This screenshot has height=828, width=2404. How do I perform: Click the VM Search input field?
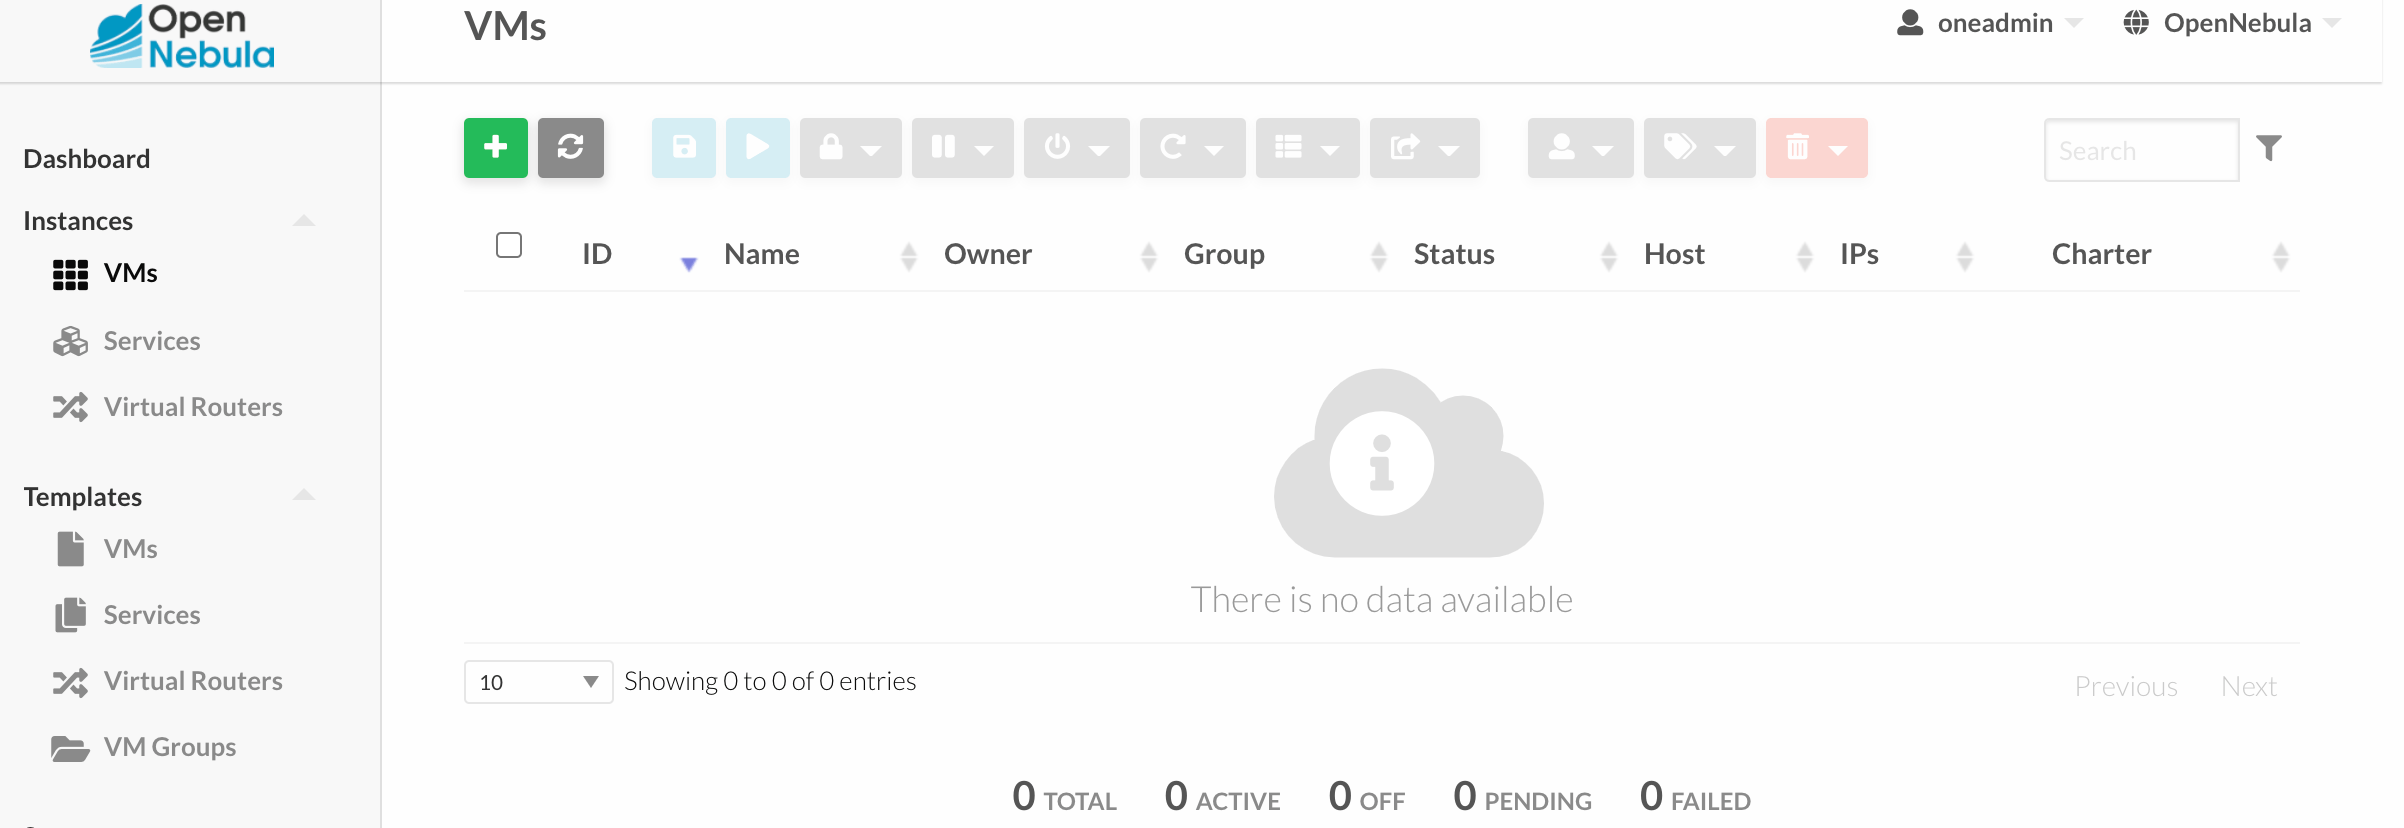2141,150
